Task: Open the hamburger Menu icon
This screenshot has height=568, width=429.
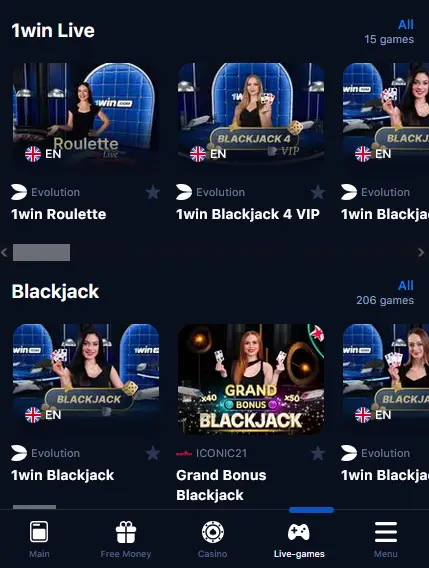Action: click(x=386, y=532)
